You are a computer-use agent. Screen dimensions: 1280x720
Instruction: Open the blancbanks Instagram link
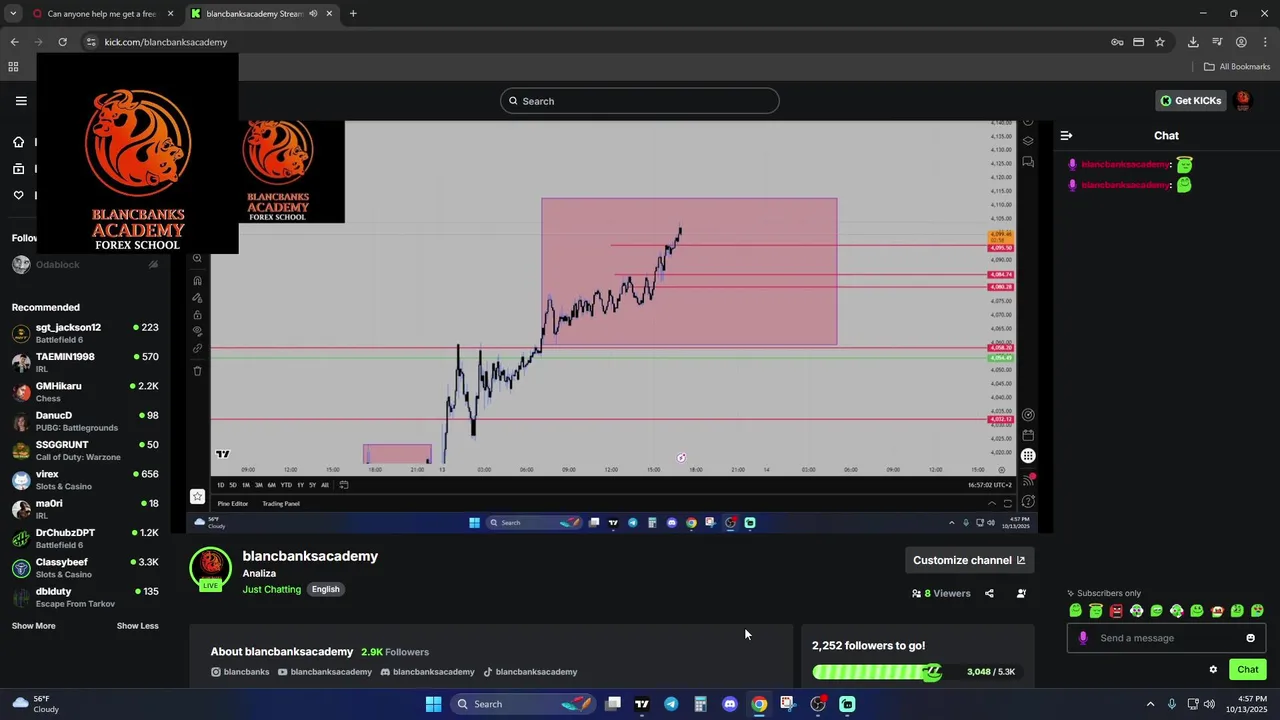pos(240,672)
